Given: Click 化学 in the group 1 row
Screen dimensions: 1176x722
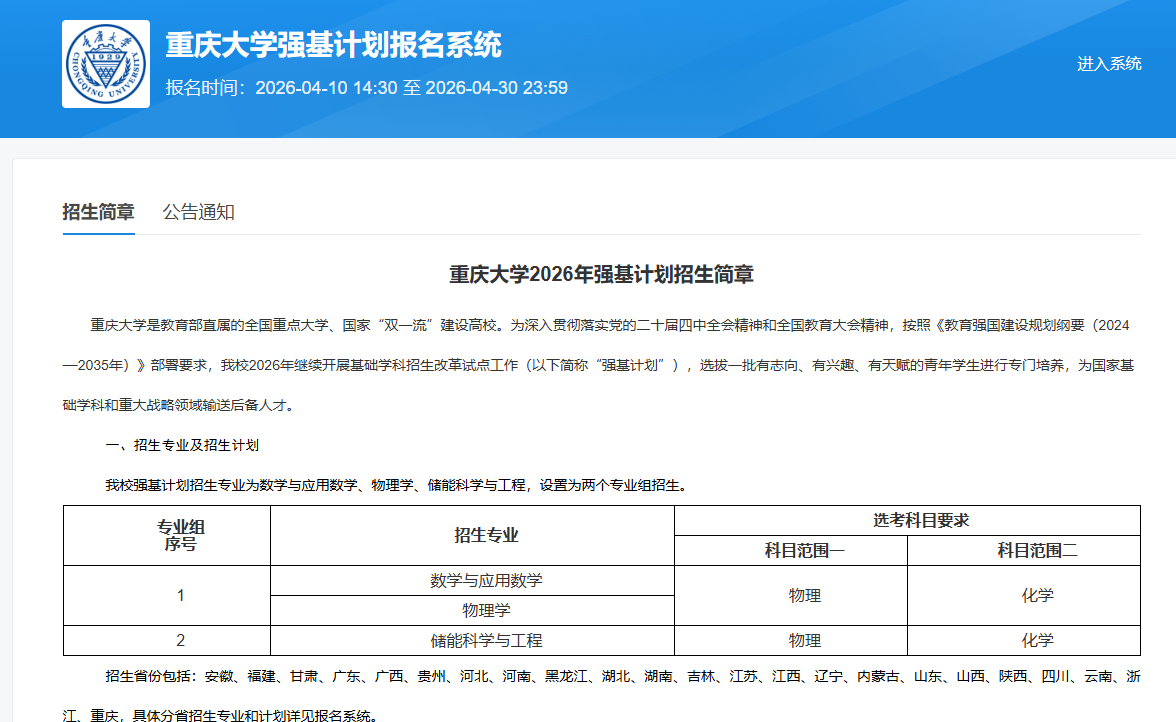Looking at the screenshot, I should pos(1037,596).
